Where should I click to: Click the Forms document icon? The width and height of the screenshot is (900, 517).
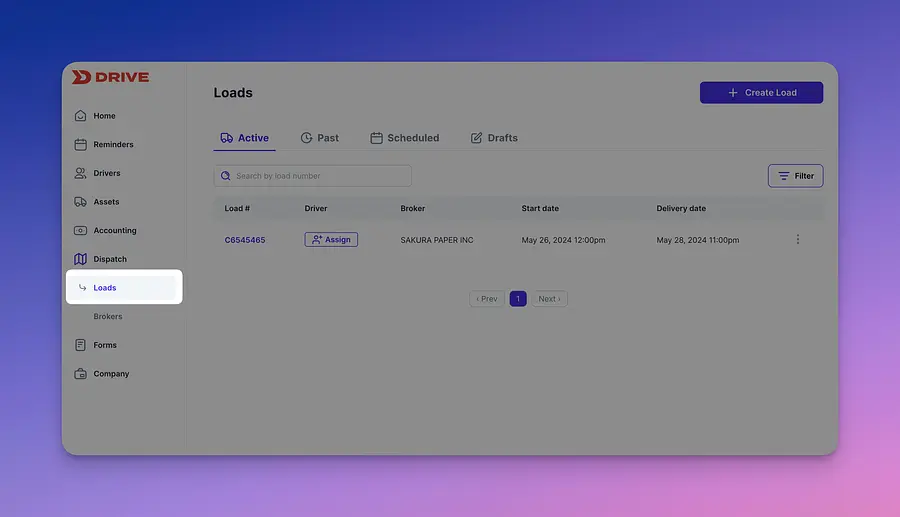(x=80, y=345)
